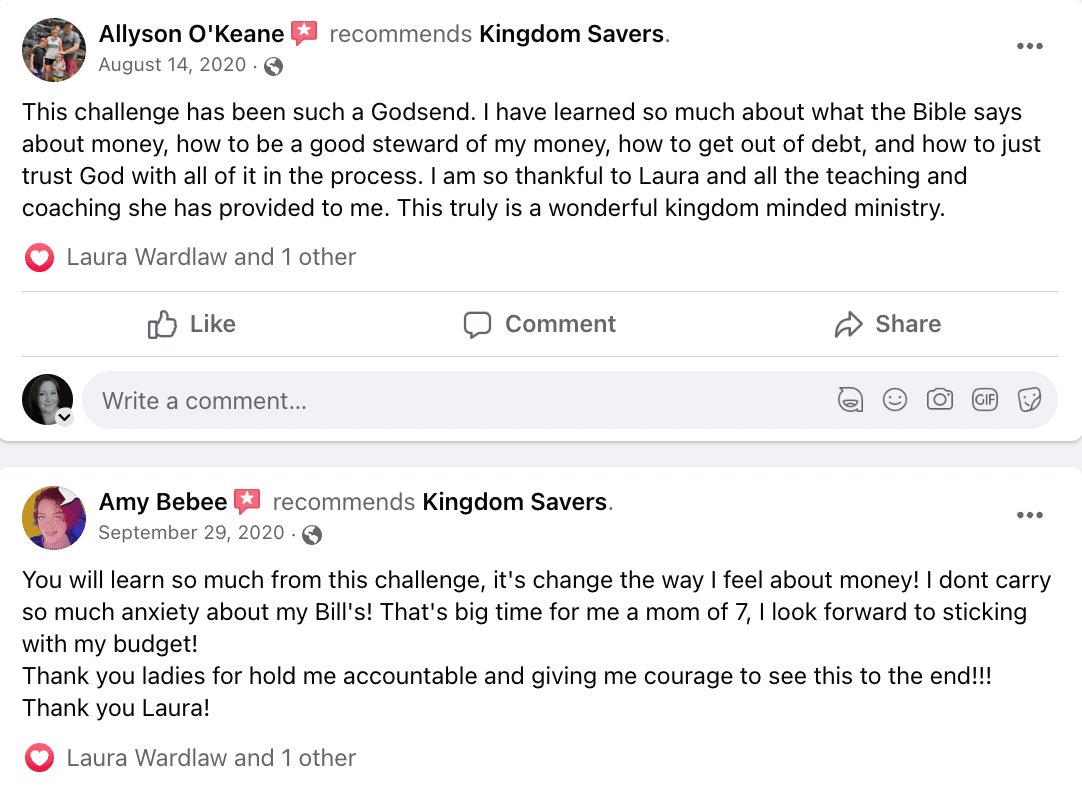
Task: Switch commenting profile via avatar arrow
Action: [x=65, y=418]
